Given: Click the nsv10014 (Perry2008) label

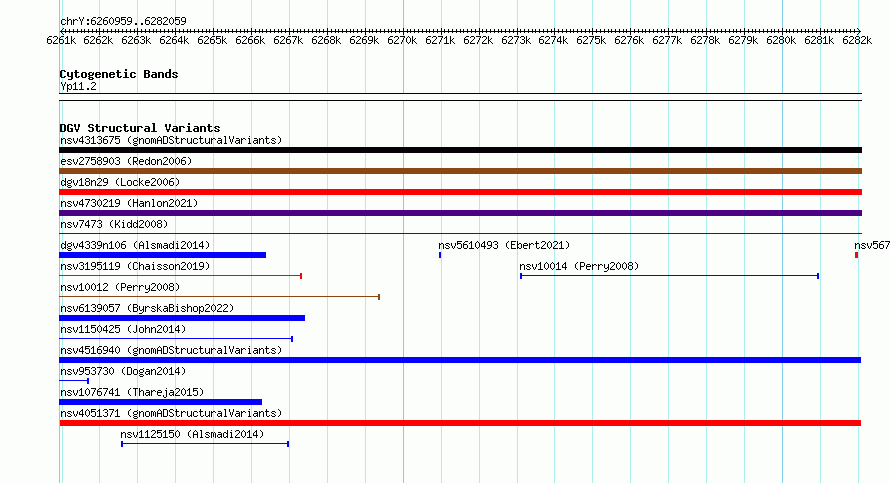Looking at the screenshot, I should [x=579, y=266].
